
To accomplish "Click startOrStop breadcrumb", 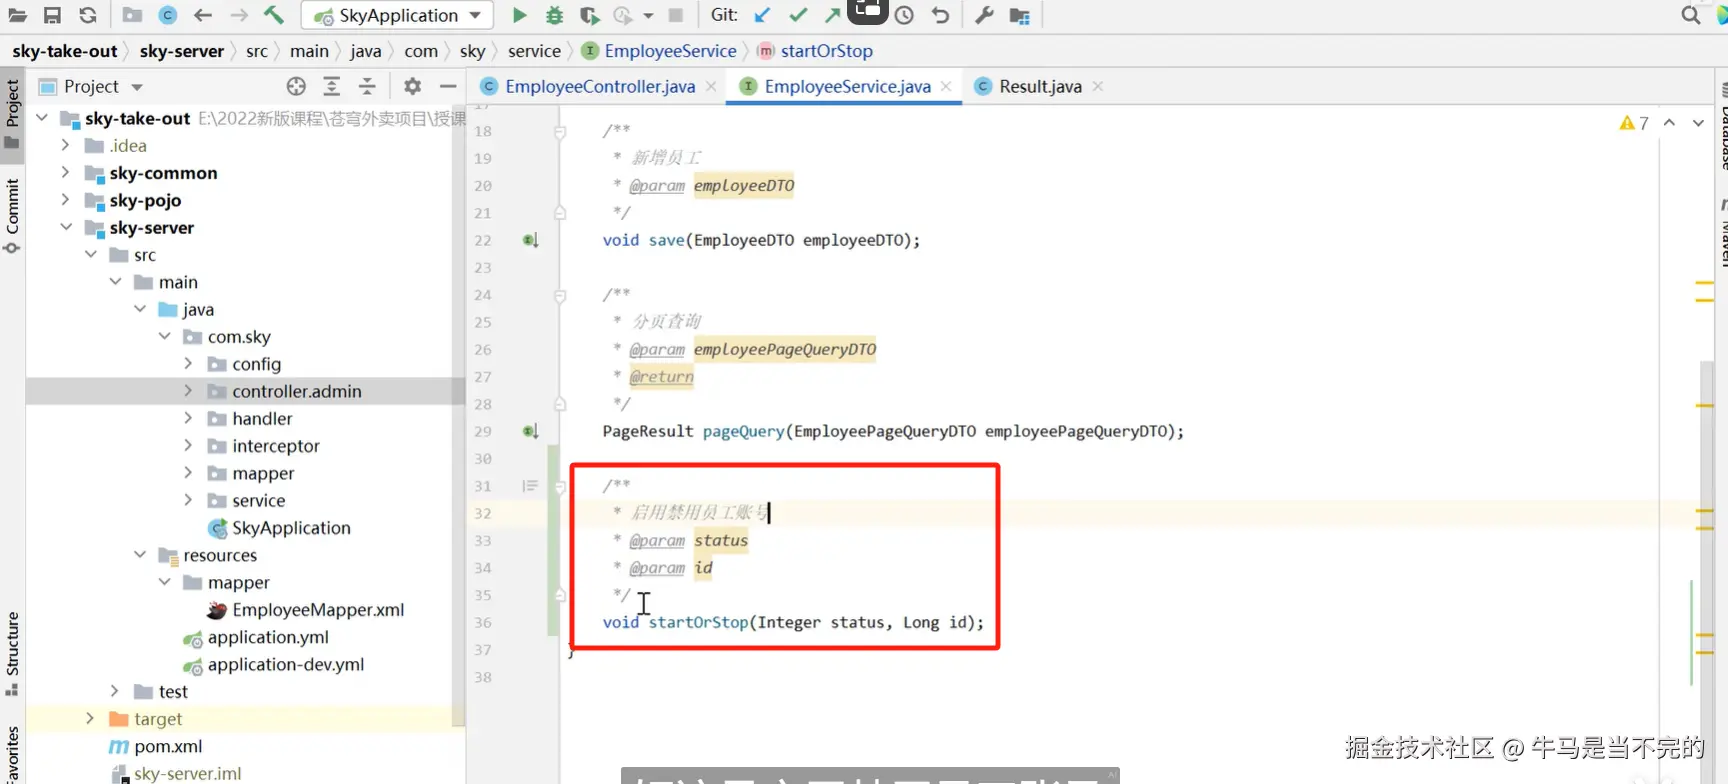I will [x=815, y=51].
